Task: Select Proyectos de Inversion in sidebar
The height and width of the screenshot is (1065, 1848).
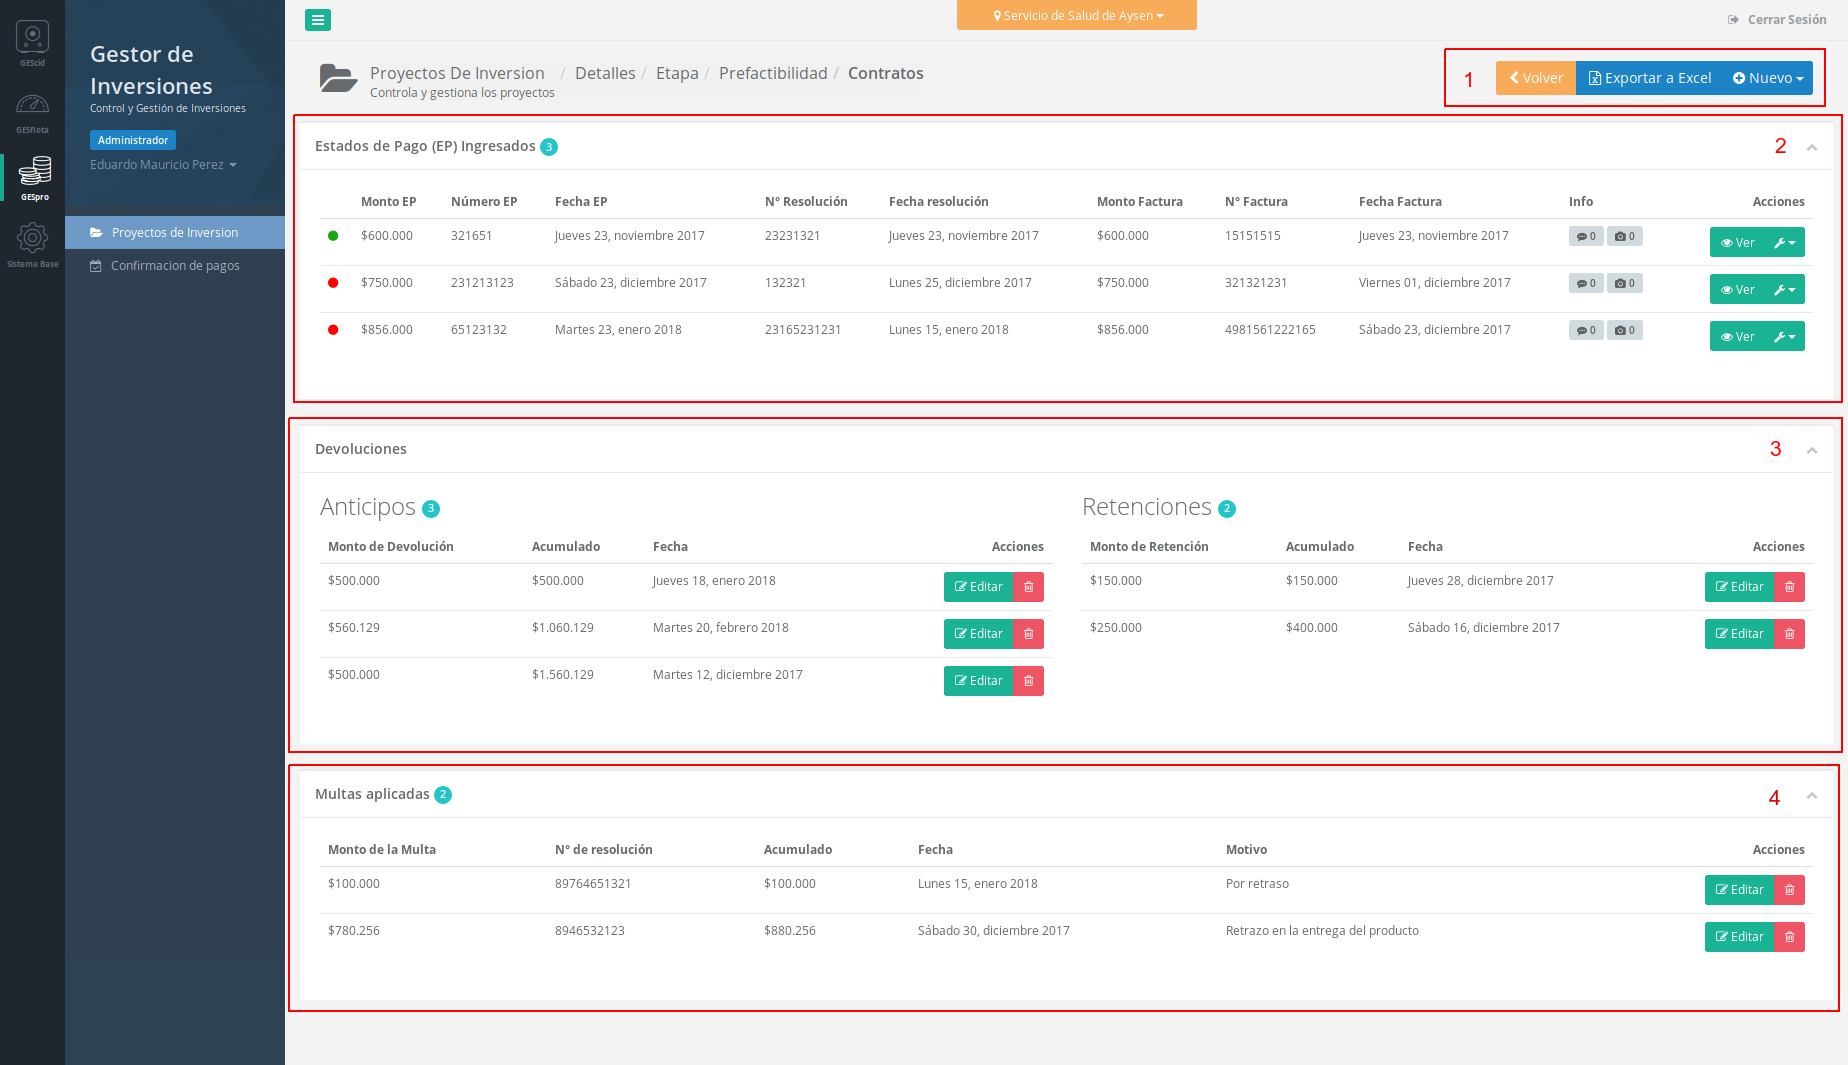Action: tap(175, 233)
